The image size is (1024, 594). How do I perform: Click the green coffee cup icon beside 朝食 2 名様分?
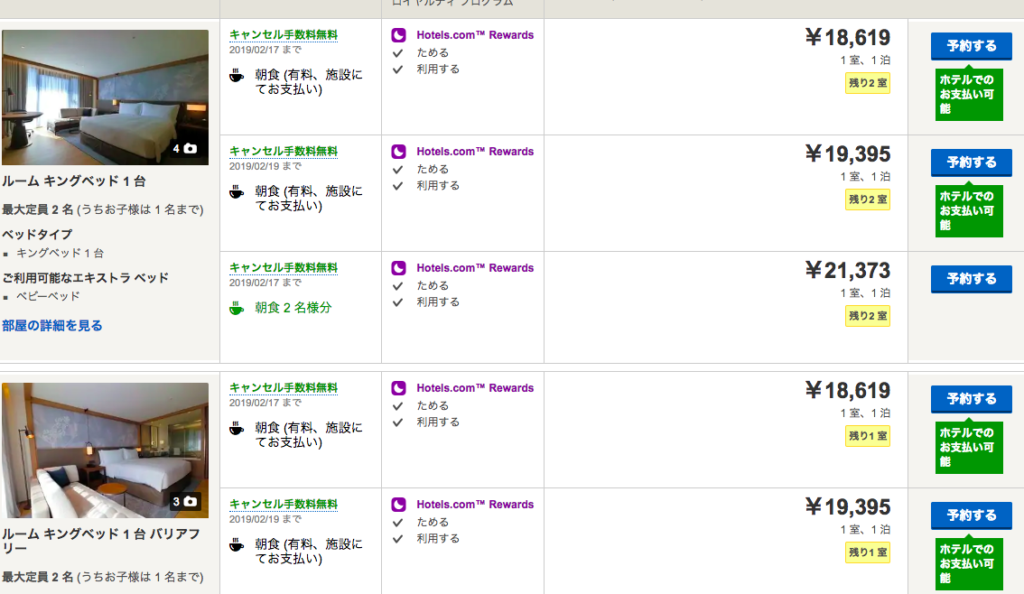point(236,308)
